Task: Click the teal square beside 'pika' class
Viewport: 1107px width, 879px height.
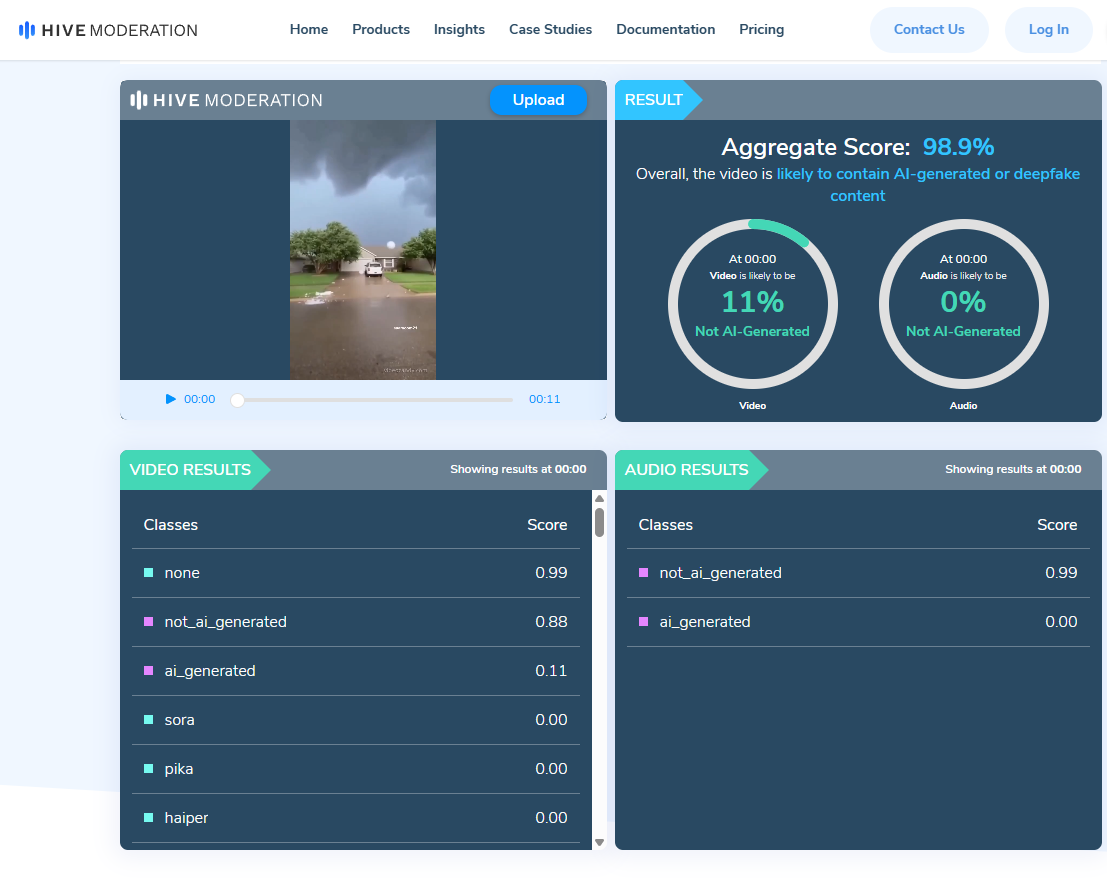Action: (149, 769)
